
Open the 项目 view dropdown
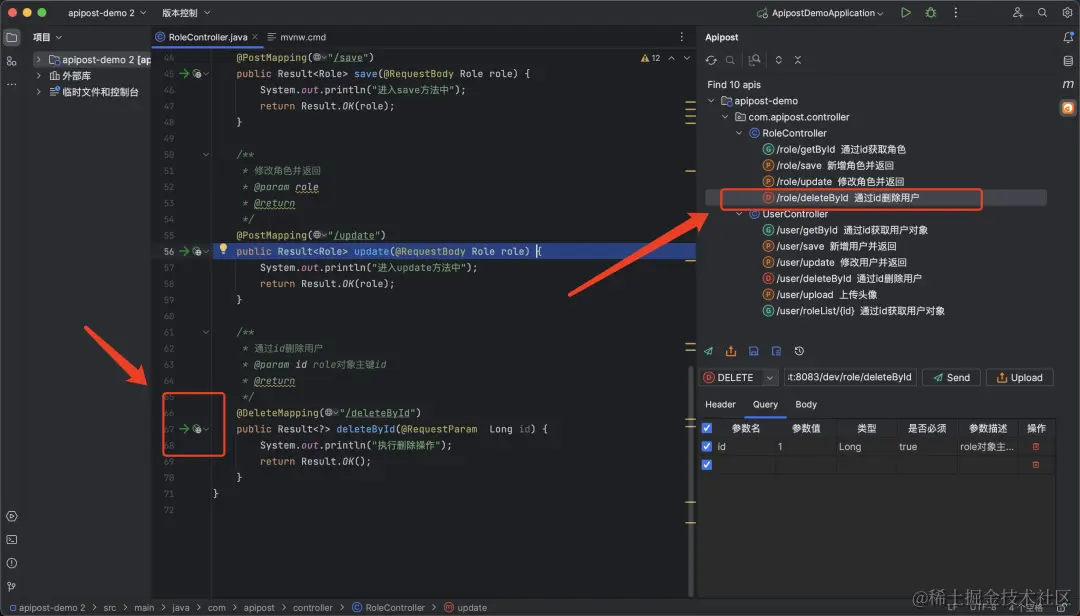[x=48, y=37]
